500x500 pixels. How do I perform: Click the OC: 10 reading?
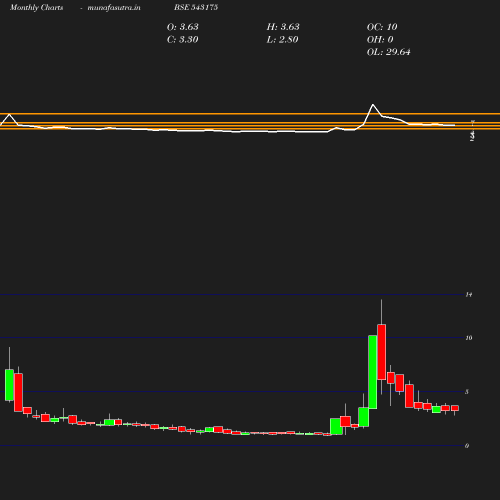(x=382, y=27)
